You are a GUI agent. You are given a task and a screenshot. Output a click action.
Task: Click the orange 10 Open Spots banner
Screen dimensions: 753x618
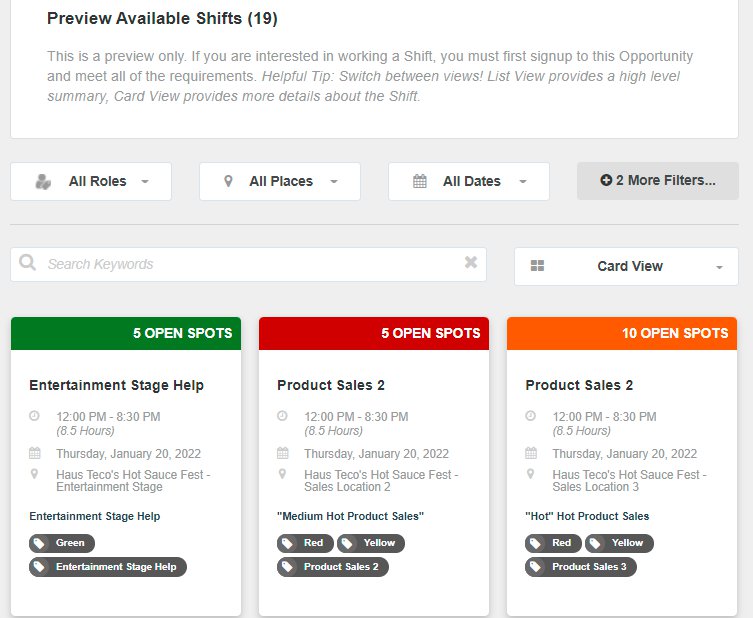[622, 333]
